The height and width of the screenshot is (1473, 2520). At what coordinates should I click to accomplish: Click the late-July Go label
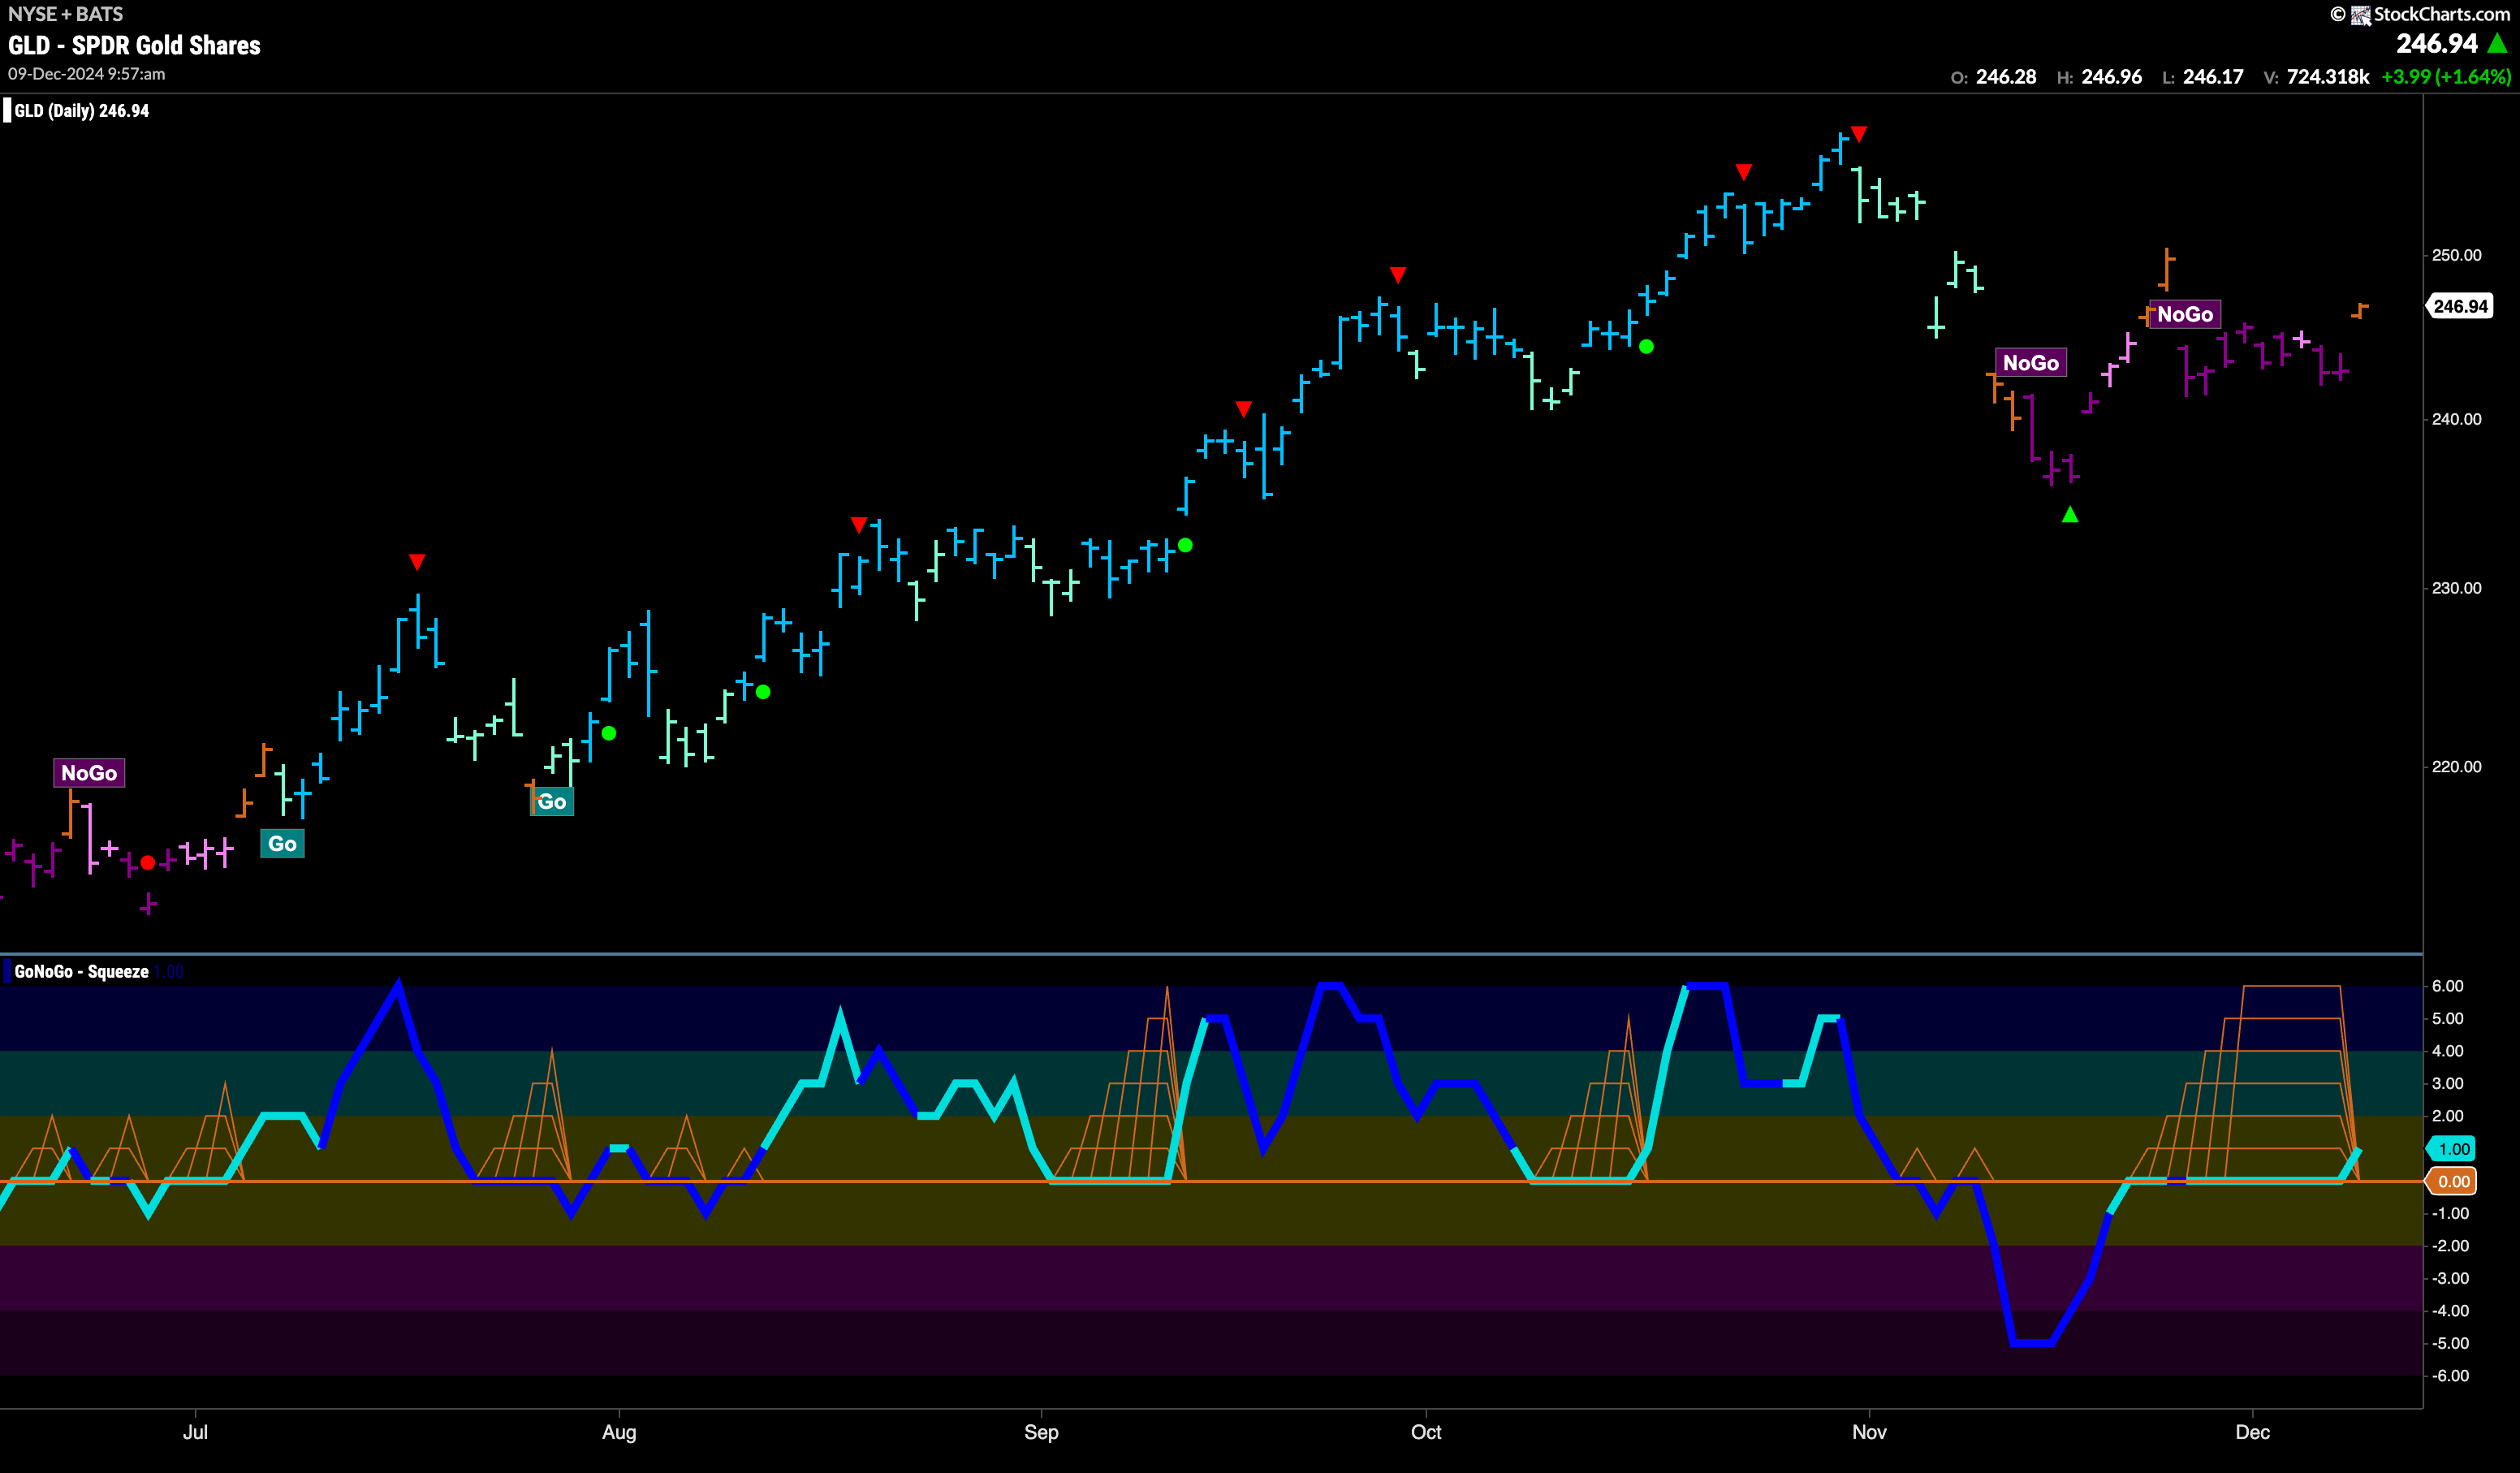[x=552, y=802]
